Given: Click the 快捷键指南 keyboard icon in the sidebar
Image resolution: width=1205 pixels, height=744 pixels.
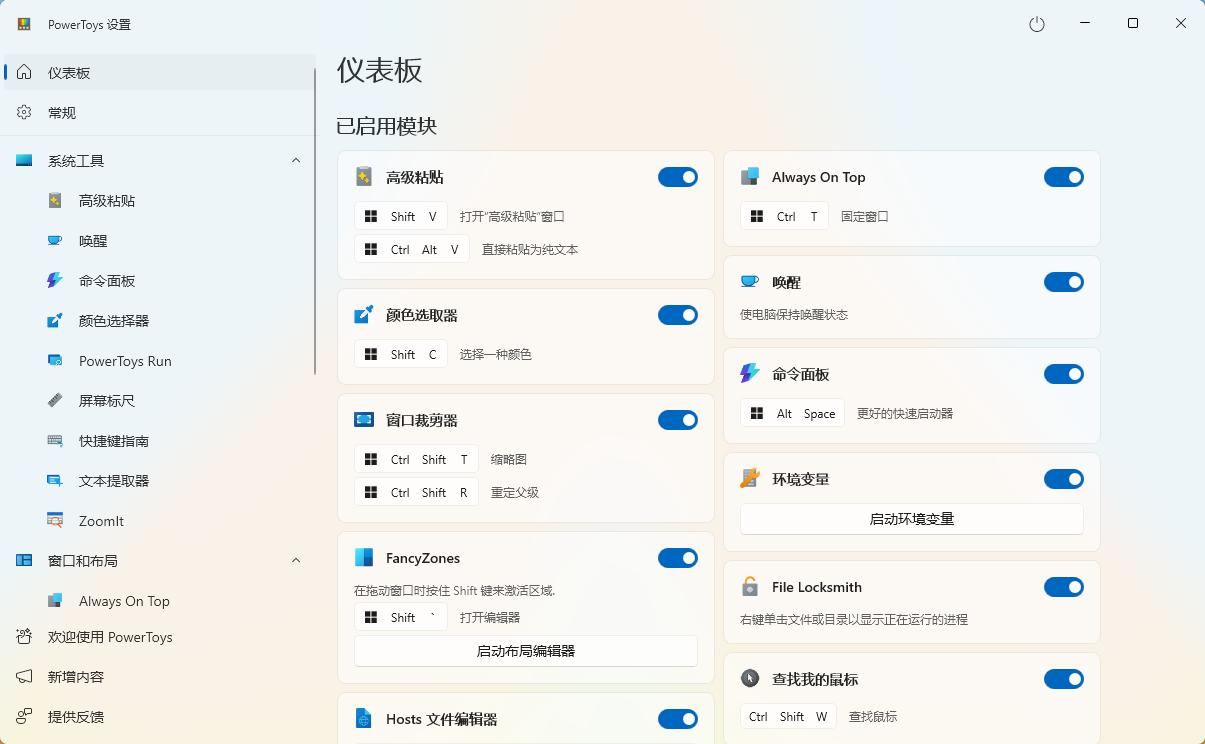Looking at the screenshot, I should point(55,441).
